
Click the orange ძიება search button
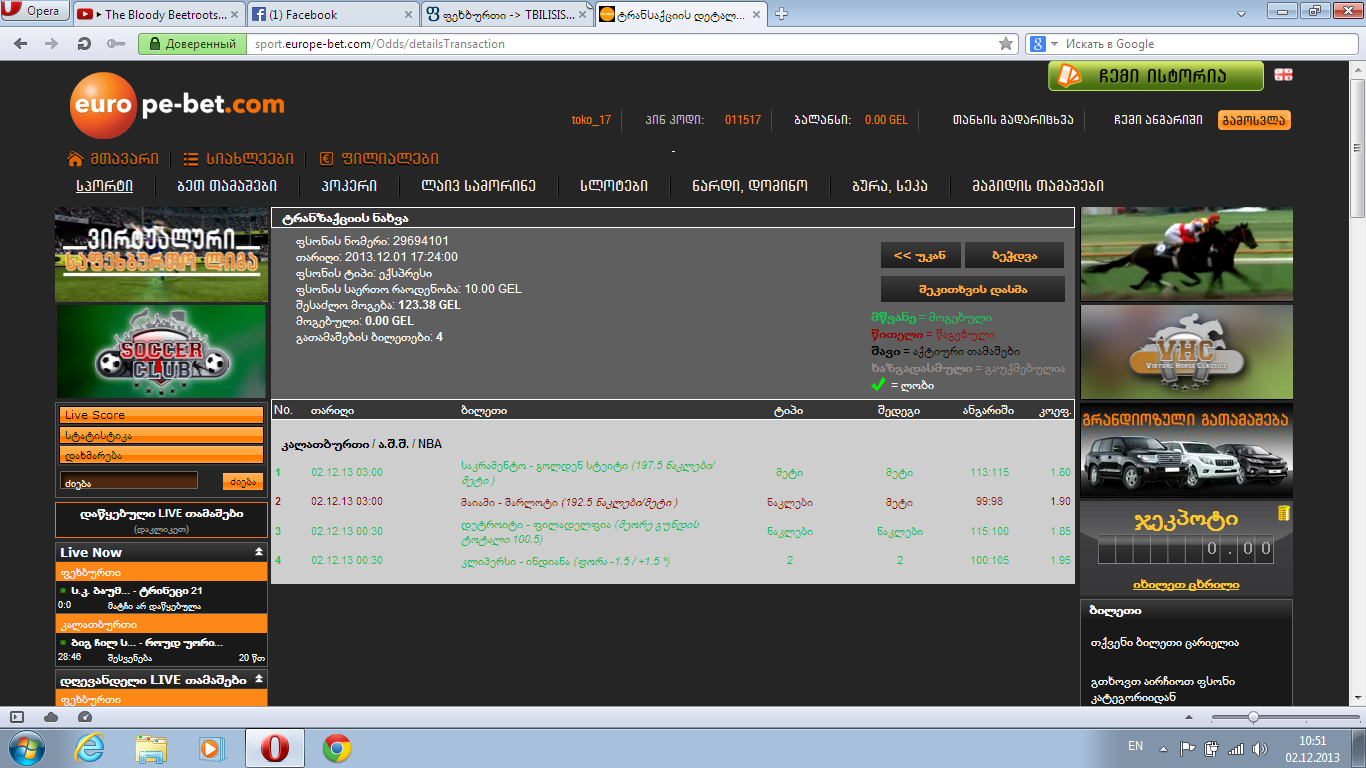pyautogui.click(x=243, y=481)
